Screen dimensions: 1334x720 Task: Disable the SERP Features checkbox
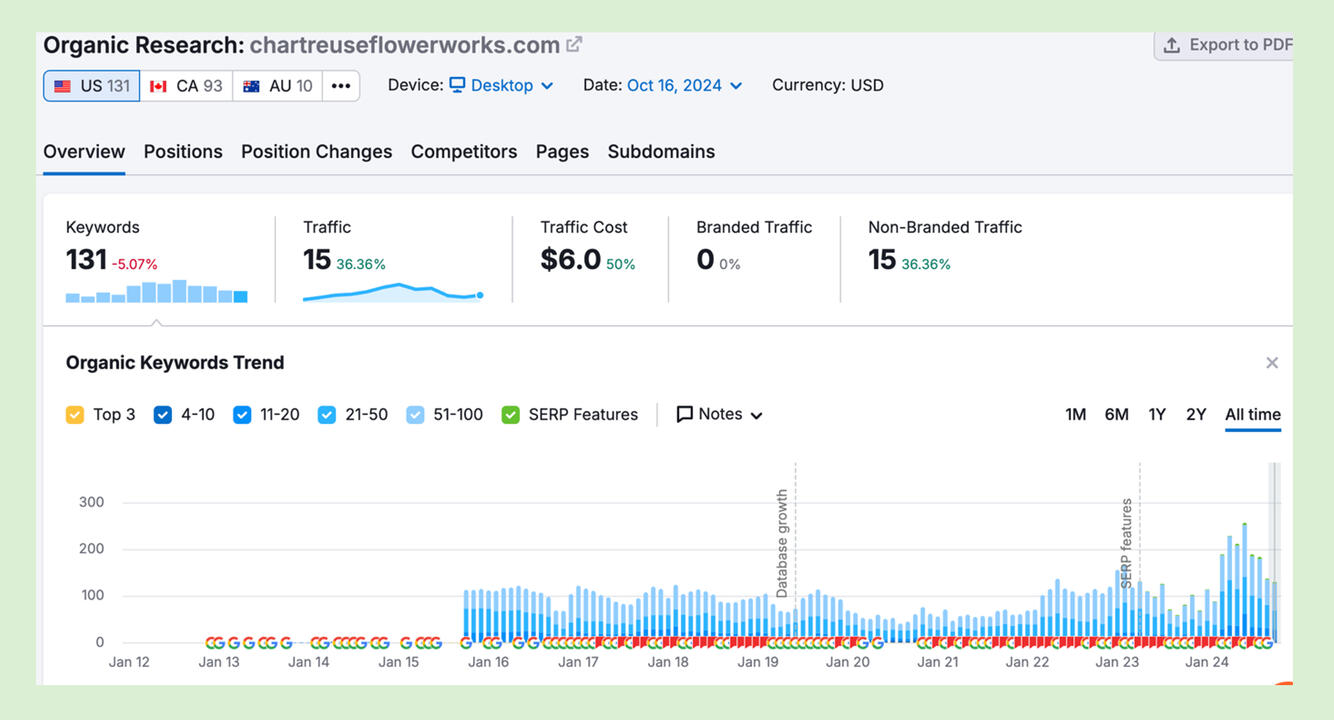point(511,415)
